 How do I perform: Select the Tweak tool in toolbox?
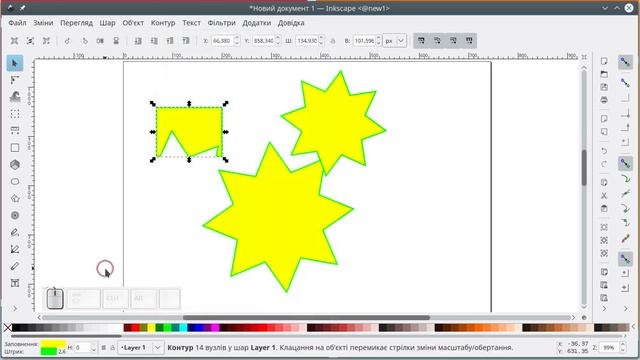(15, 97)
